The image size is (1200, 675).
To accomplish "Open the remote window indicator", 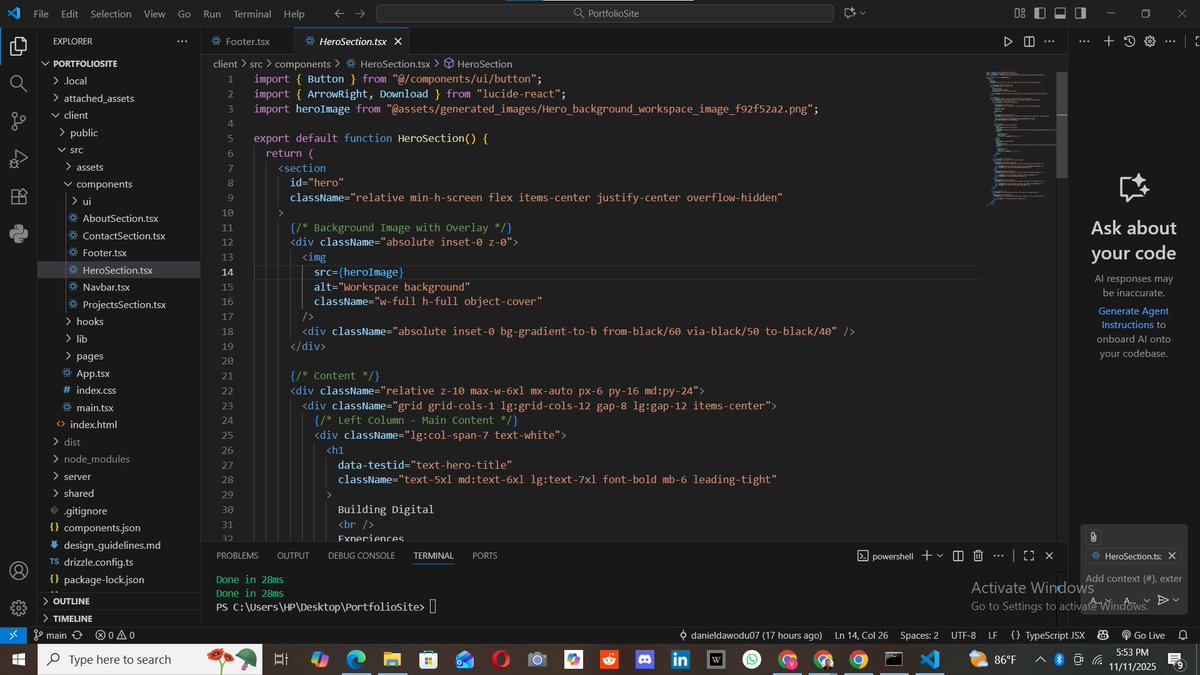I will (12, 635).
